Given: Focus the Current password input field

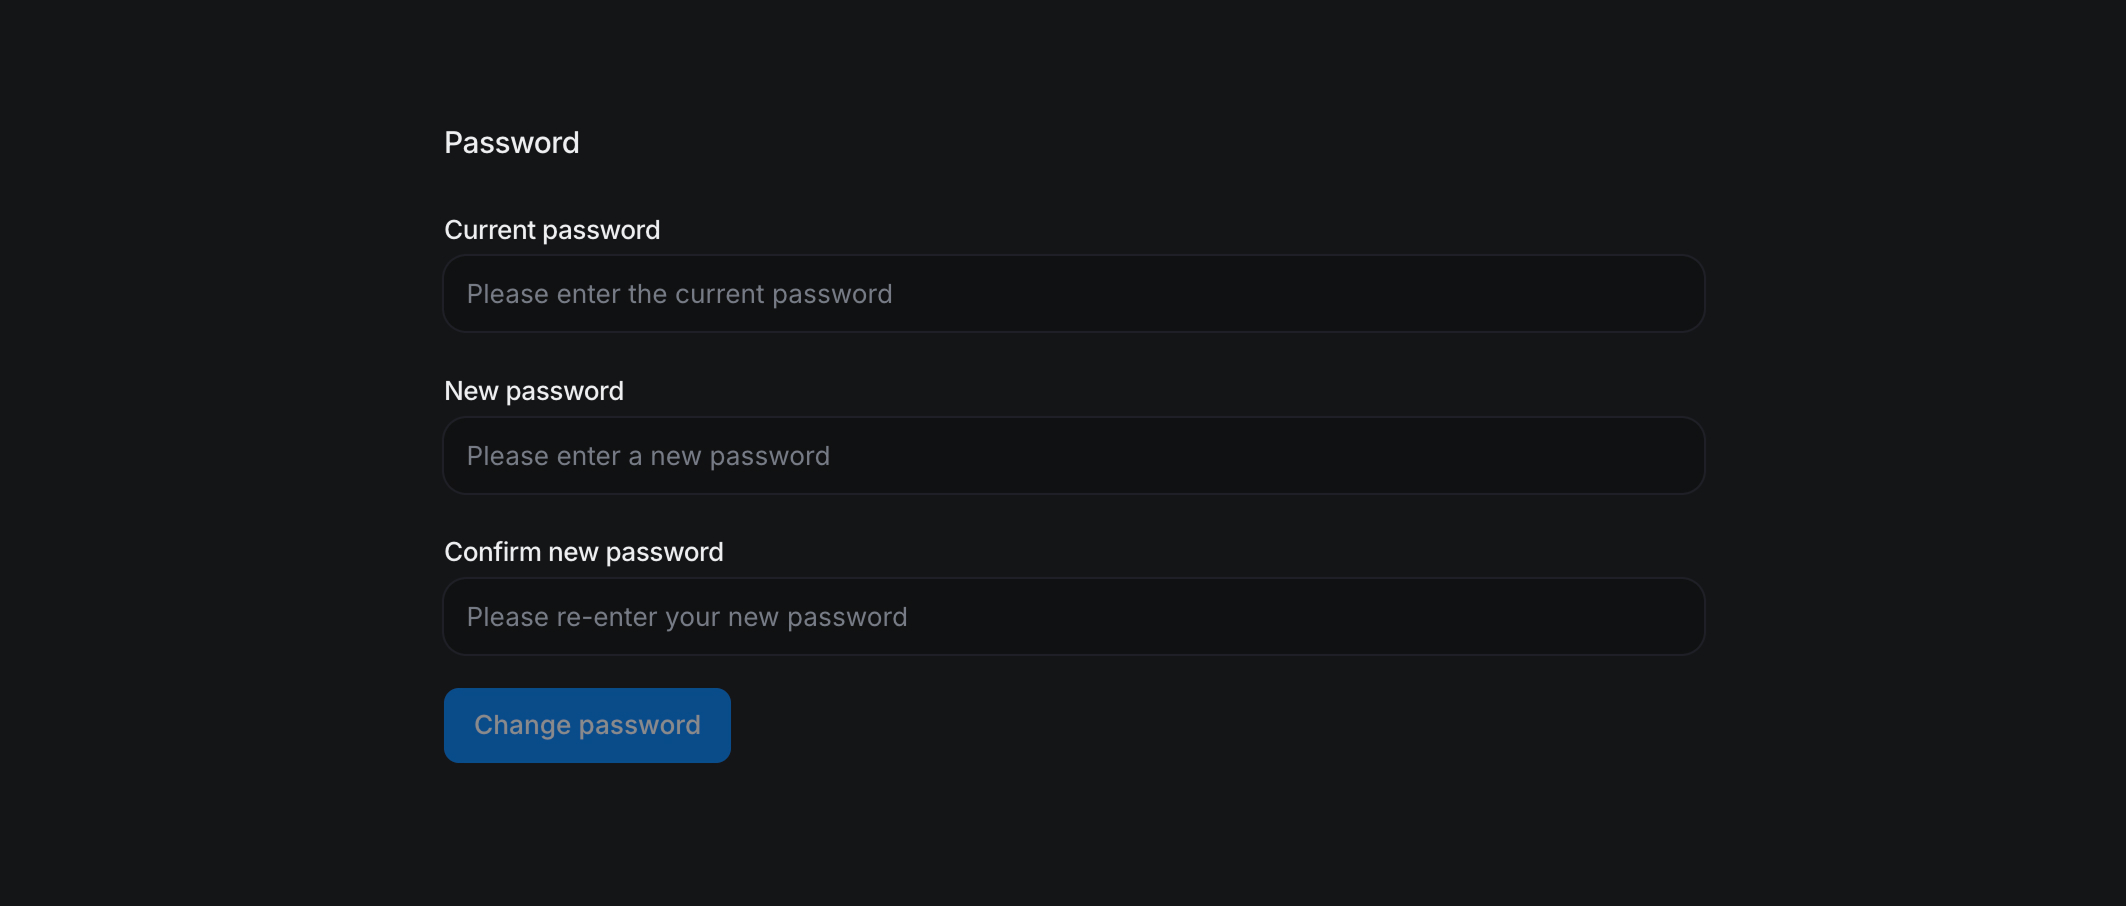Looking at the screenshot, I should (1074, 294).
